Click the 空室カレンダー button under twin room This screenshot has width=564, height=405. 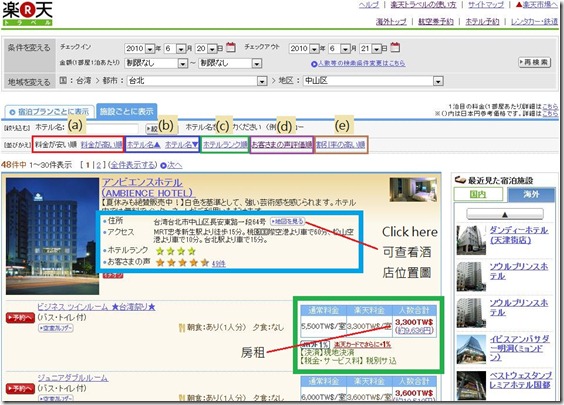[56, 328]
